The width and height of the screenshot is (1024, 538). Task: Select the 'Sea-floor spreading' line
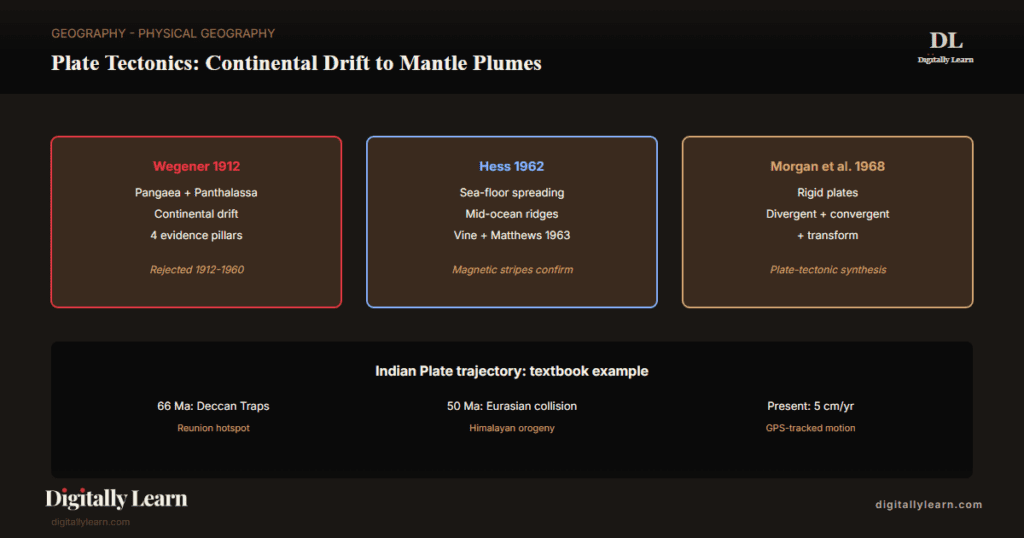512,193
